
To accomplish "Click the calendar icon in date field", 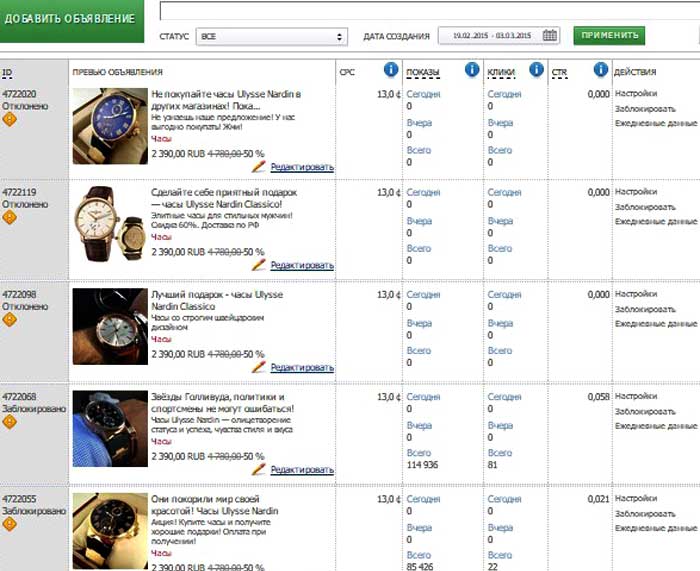I will click(x=550, y=35).
